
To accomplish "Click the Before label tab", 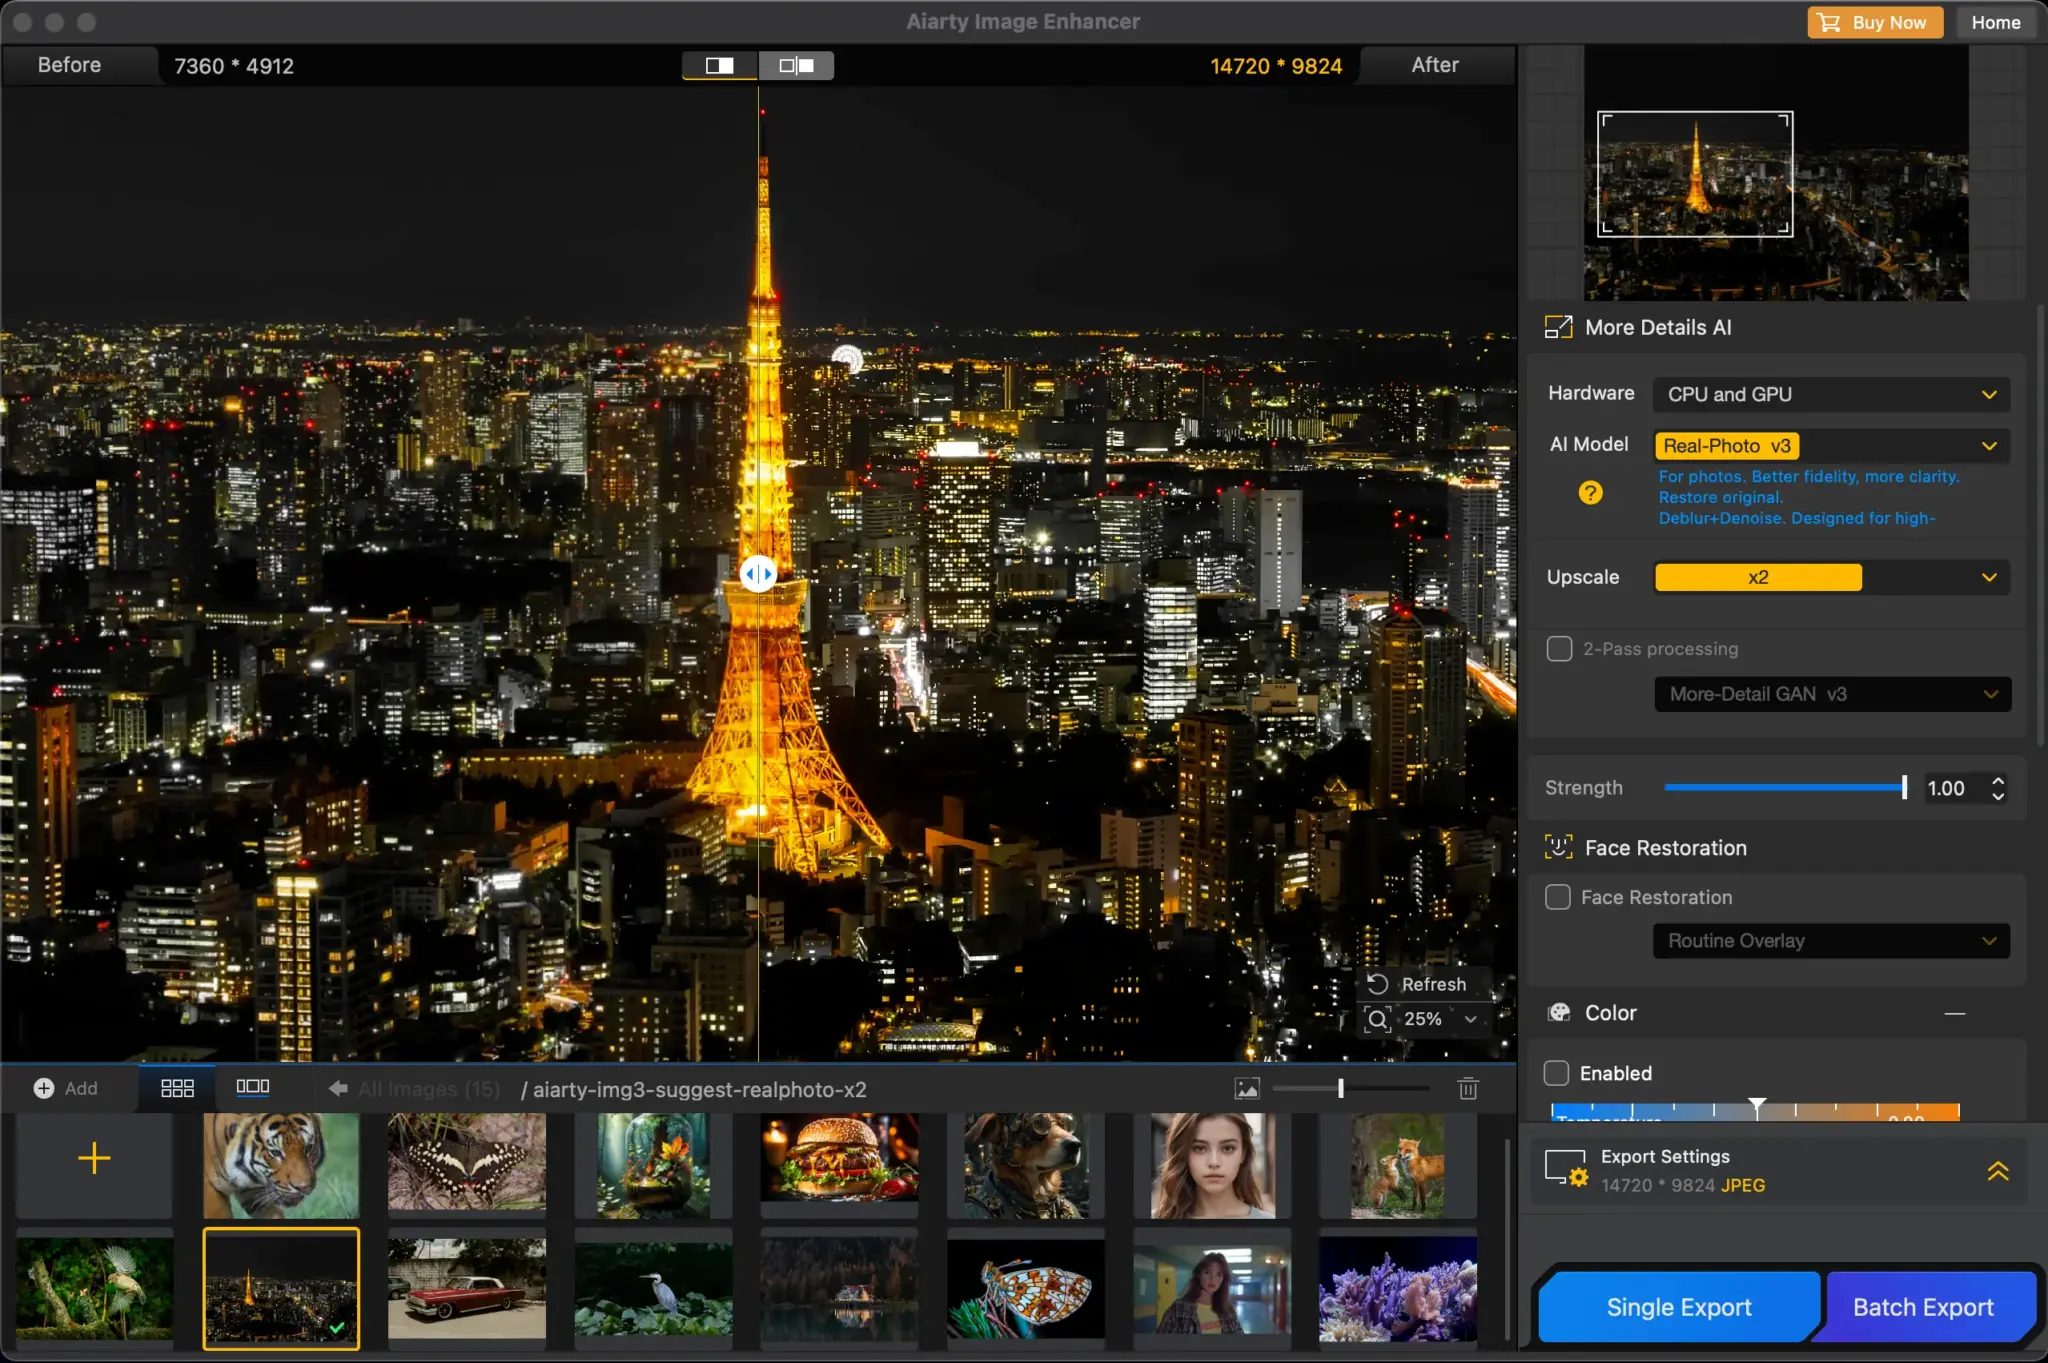I will [69, 65].
